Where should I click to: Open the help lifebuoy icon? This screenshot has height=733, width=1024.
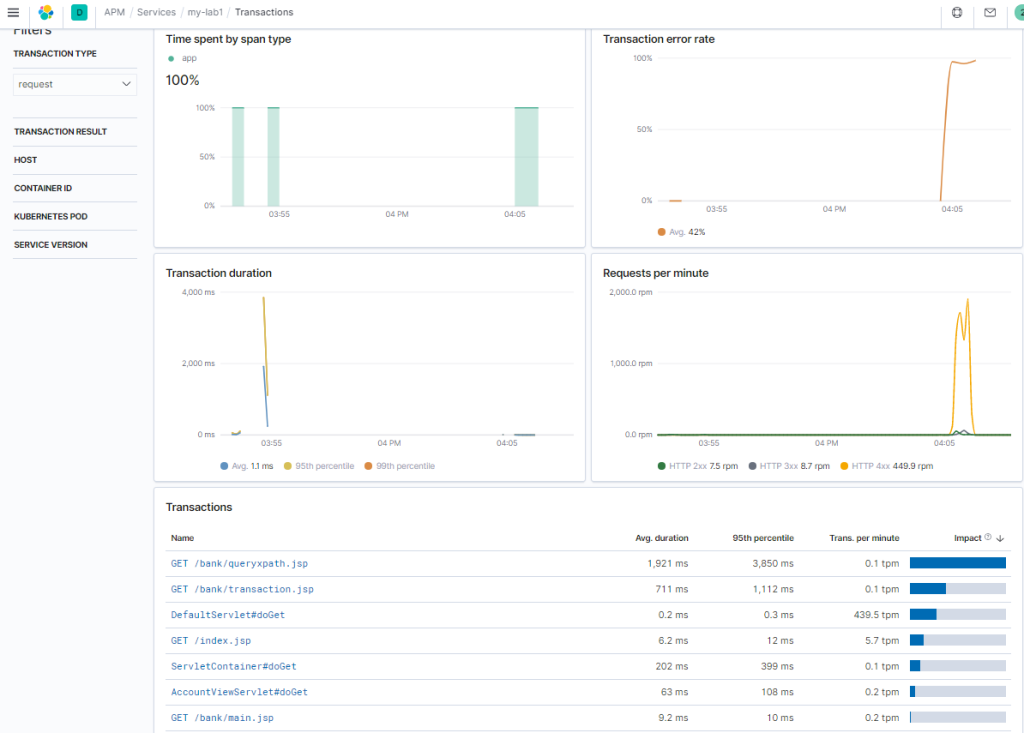[x=957, y=12]
